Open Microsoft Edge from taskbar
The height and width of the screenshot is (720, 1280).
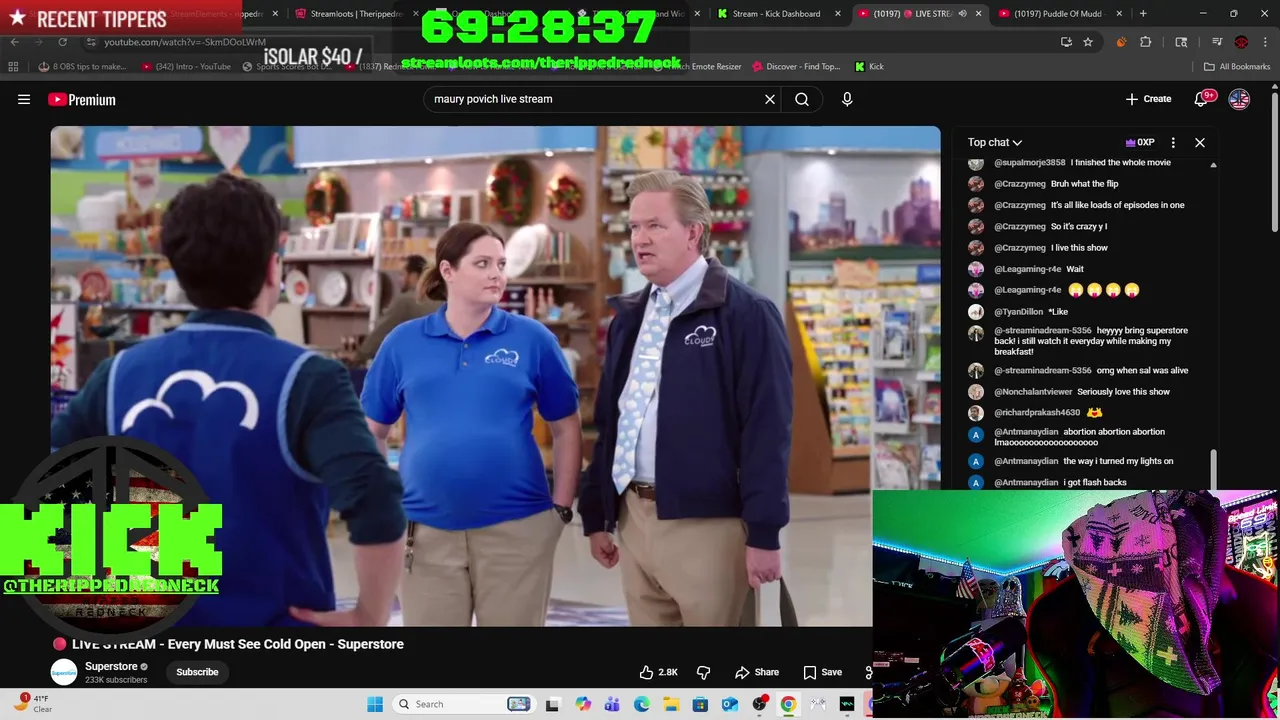click(x=642, y=704)
